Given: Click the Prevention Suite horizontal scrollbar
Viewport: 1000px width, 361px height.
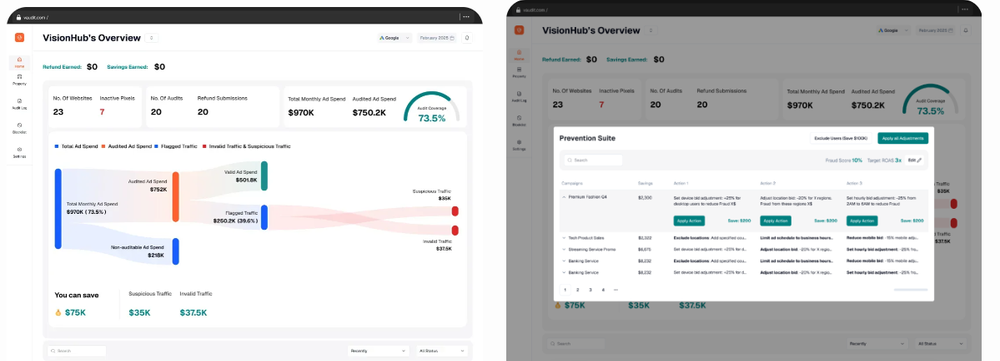Looking at the screenshot, I should click(x=911, y=290).
